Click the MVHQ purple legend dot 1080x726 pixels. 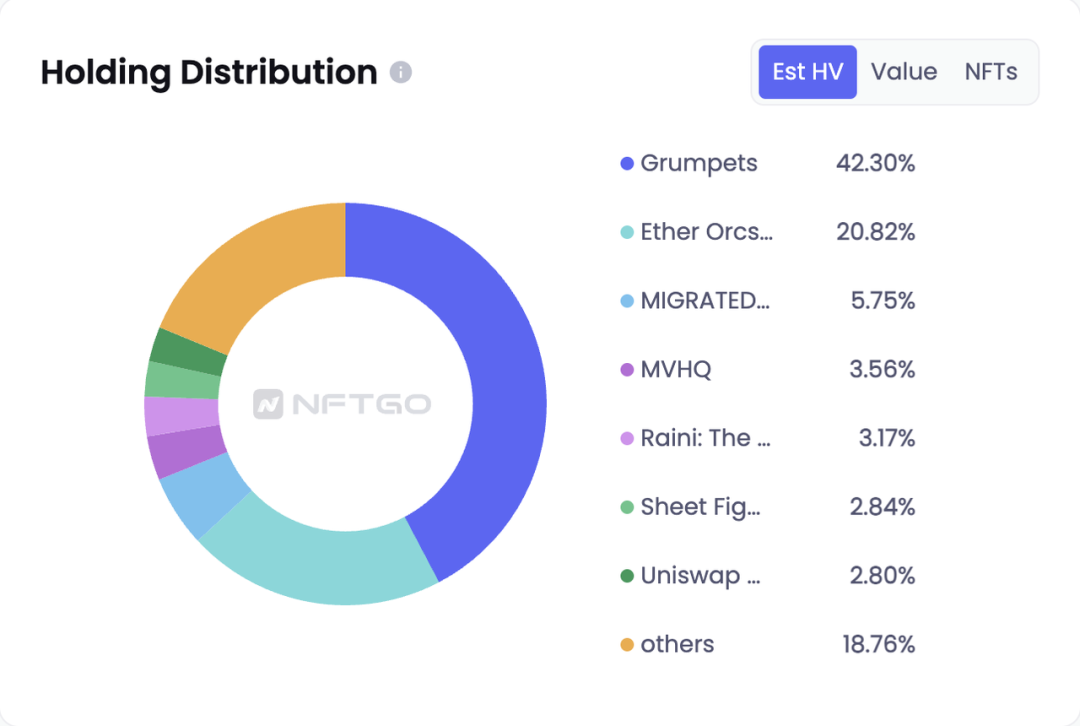[x=627, y=369]
